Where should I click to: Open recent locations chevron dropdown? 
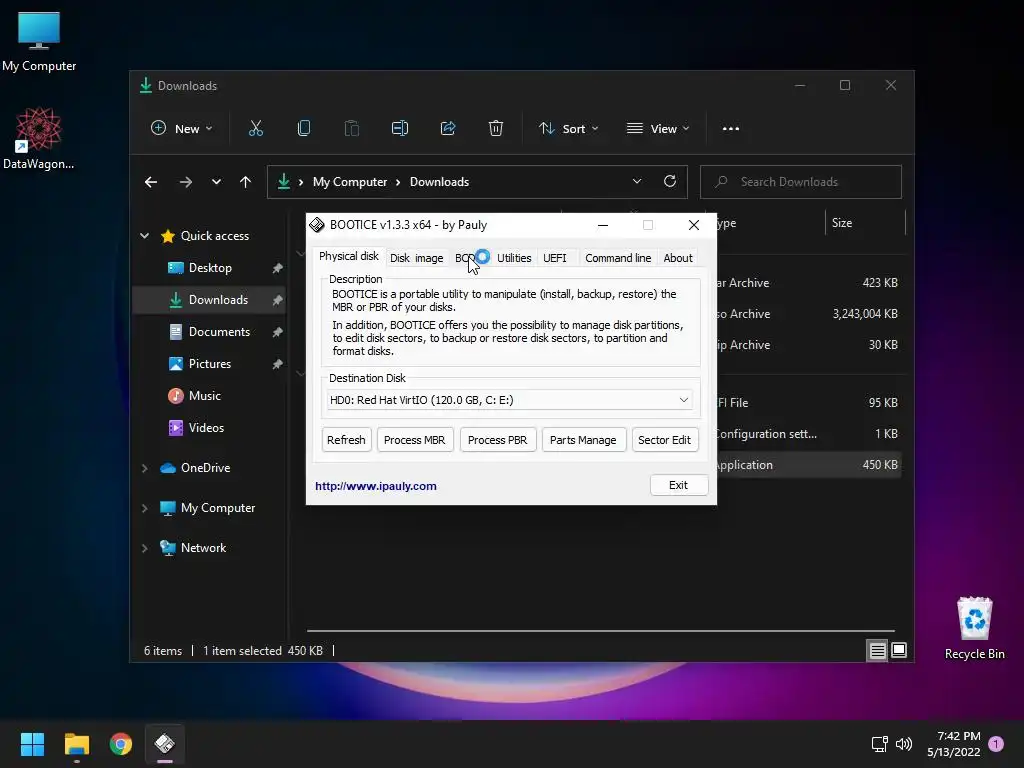coord(216,182)
